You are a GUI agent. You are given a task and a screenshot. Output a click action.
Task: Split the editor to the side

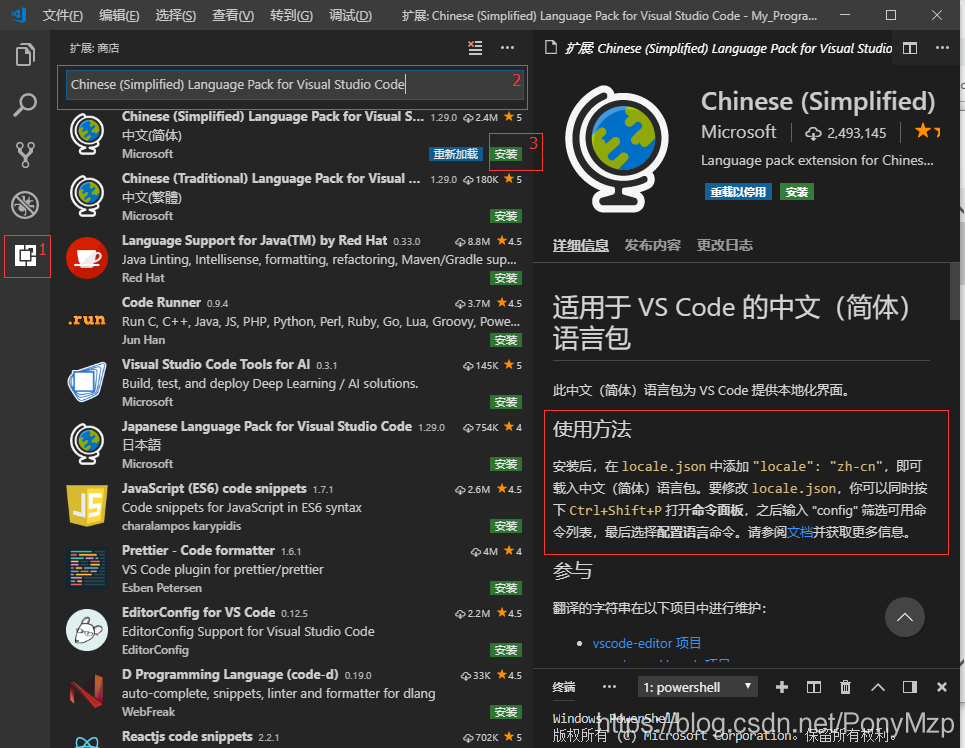coord(910,48)
